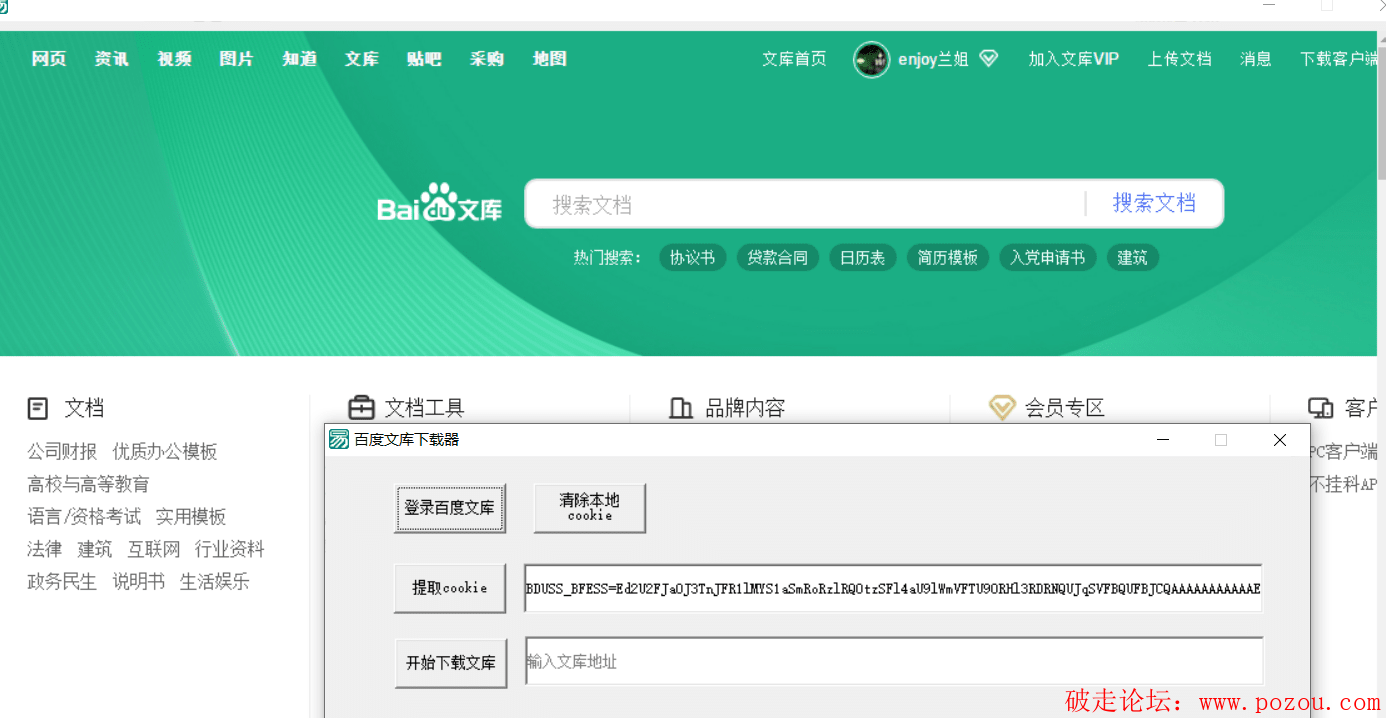Open the 知道 nav item
Viewport: 1386px width, 718px height.
click(300, 59)
